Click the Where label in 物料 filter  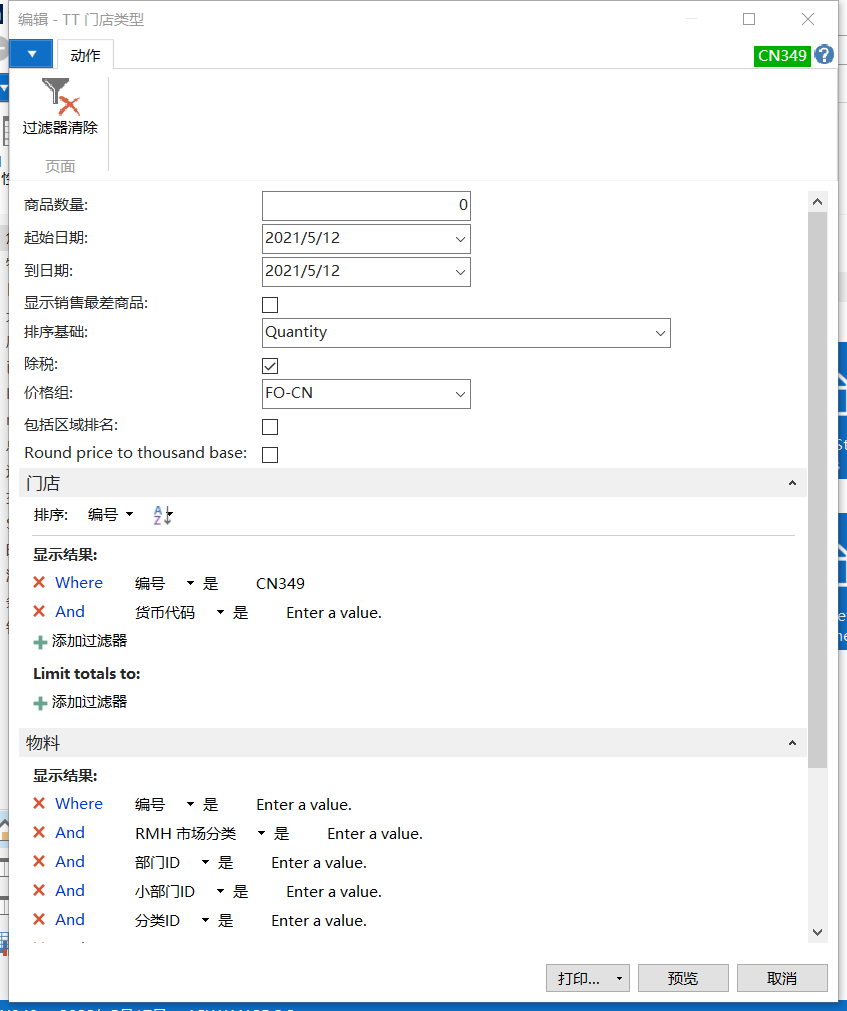coord(79,803)
